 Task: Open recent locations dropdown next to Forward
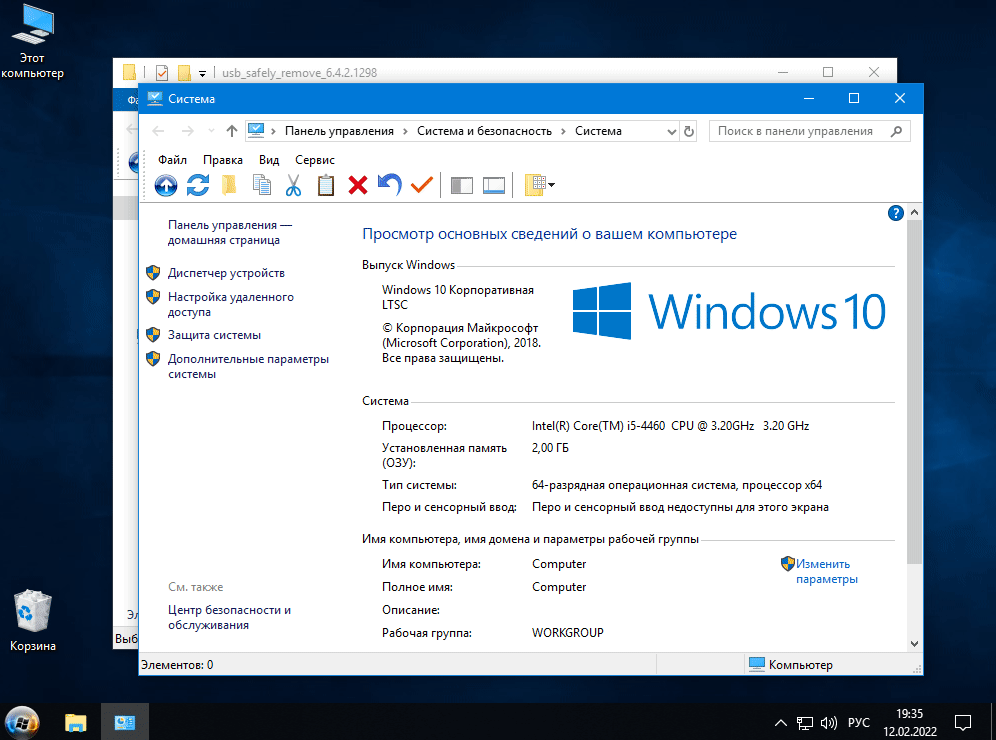tap(211, 131)
